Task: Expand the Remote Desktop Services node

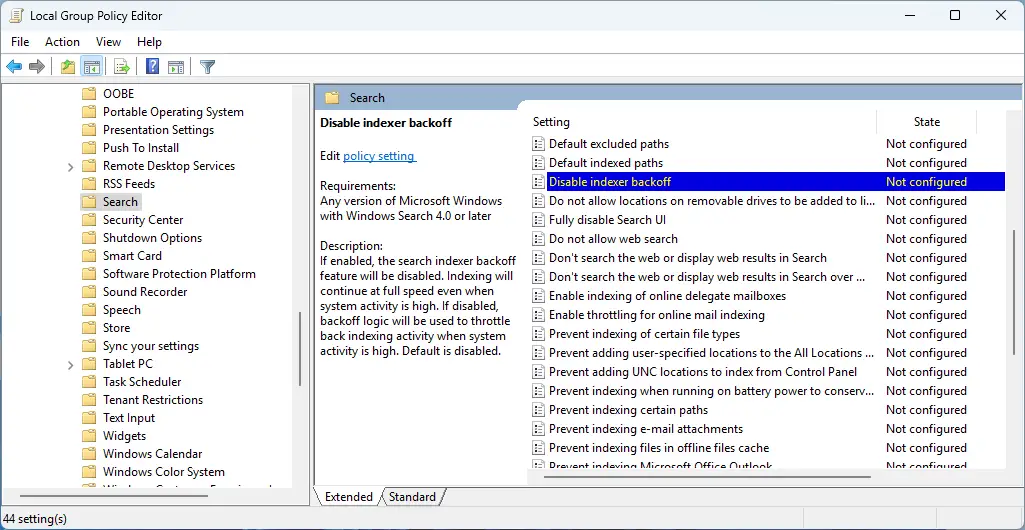Action: point(71,167)
